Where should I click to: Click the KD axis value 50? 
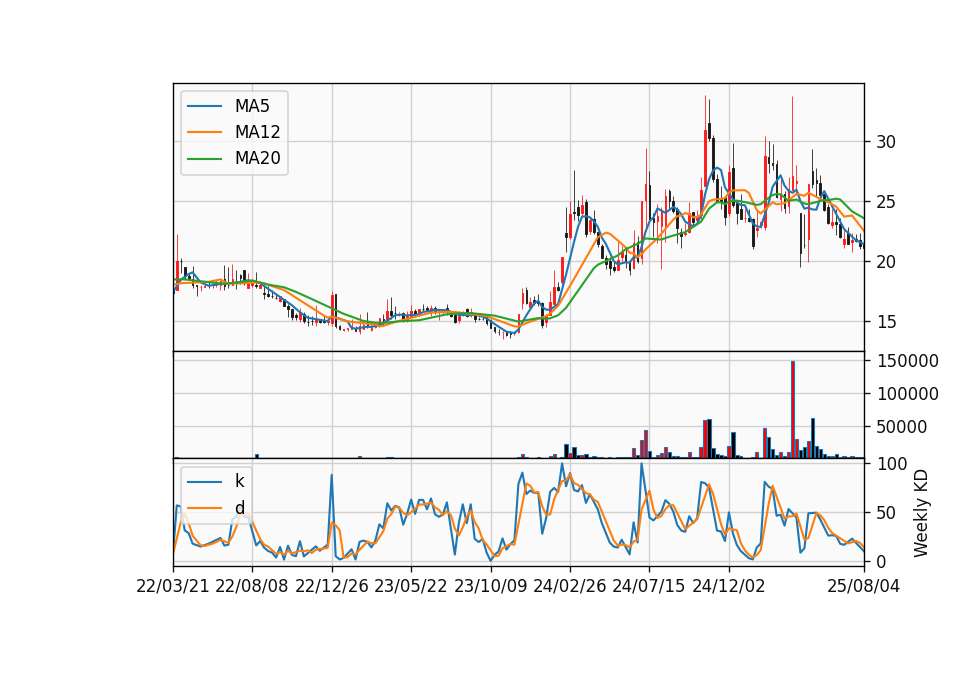click(886, 513)
